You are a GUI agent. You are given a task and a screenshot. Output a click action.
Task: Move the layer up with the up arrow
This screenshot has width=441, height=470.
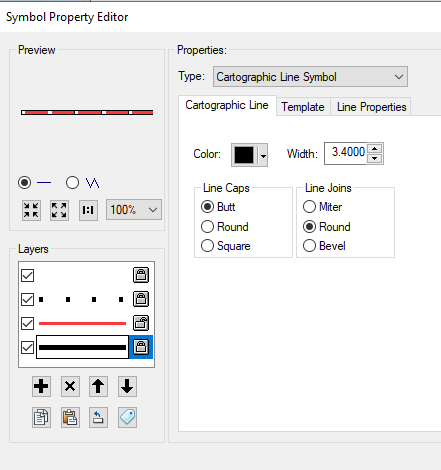tap(98, 386)
